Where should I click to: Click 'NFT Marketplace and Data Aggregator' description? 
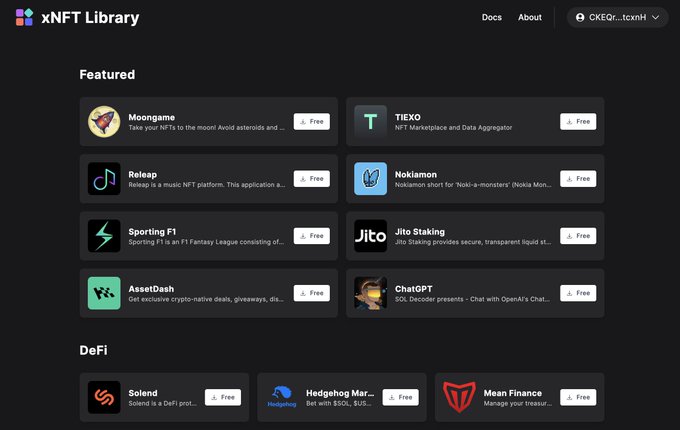coord(453,127)
